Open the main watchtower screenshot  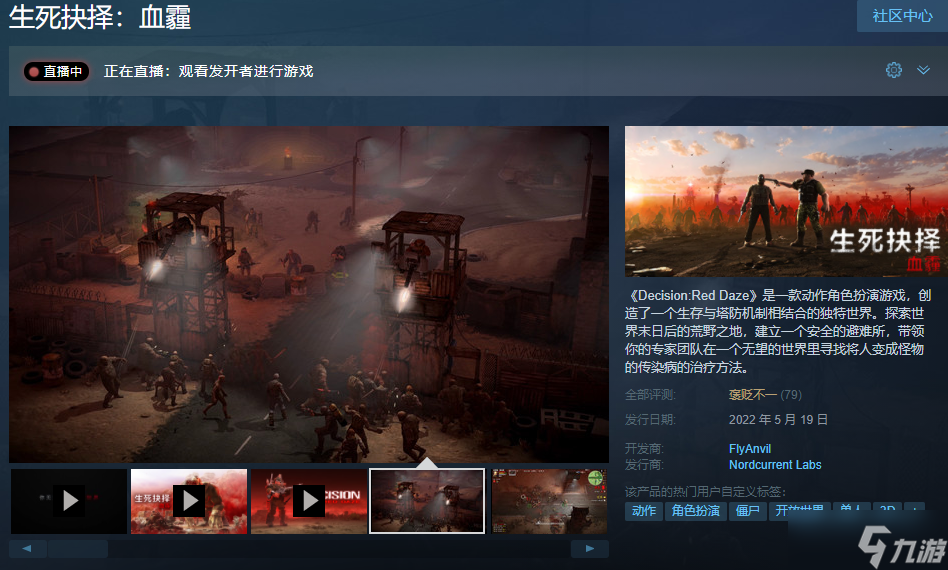pos(309,294)
